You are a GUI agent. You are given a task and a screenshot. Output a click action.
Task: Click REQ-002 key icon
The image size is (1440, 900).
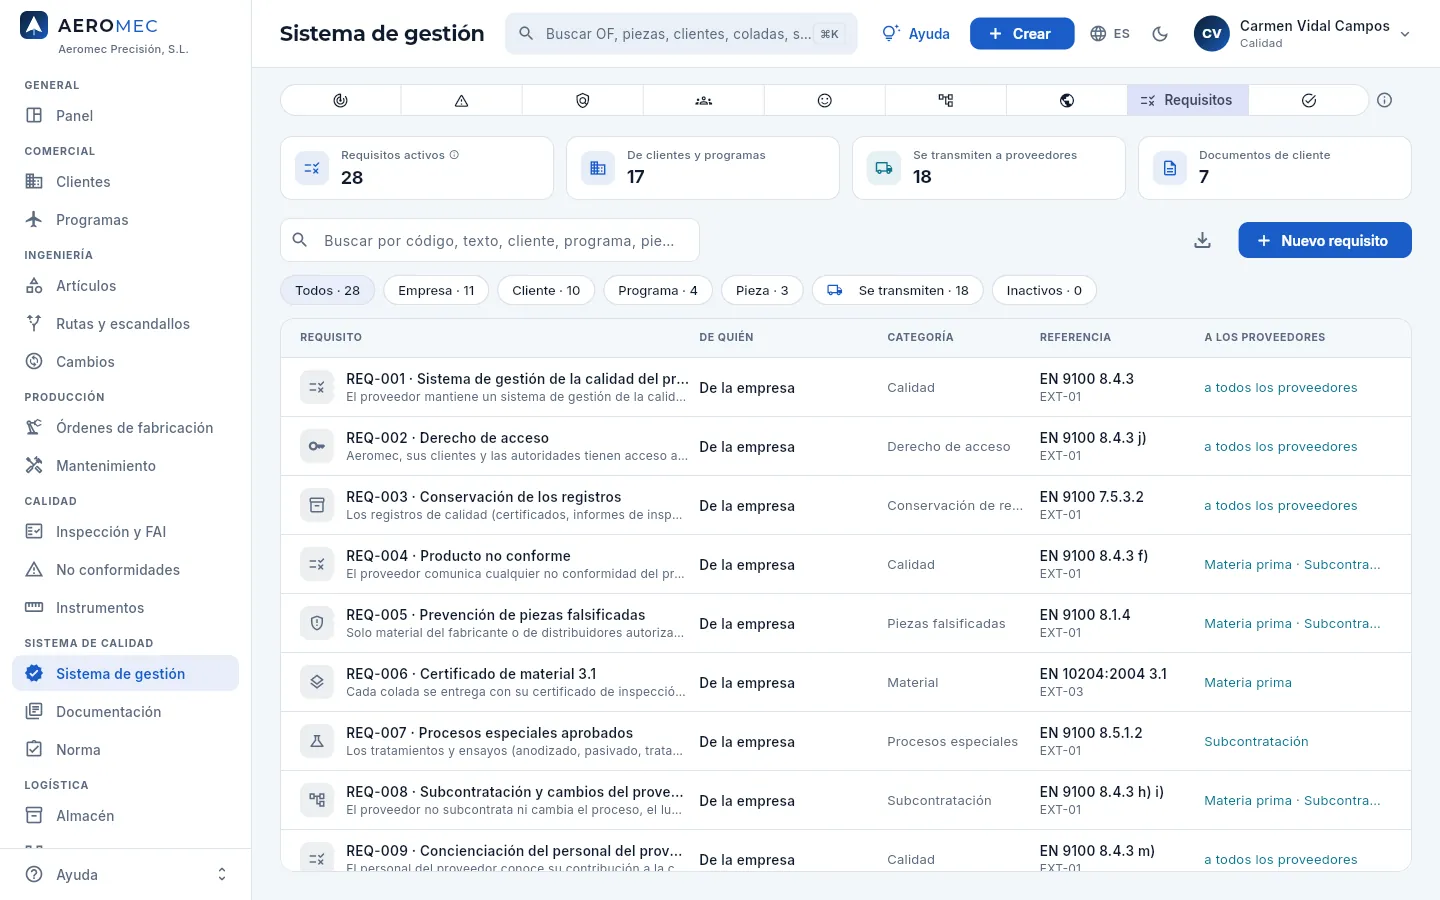(317, 446)
